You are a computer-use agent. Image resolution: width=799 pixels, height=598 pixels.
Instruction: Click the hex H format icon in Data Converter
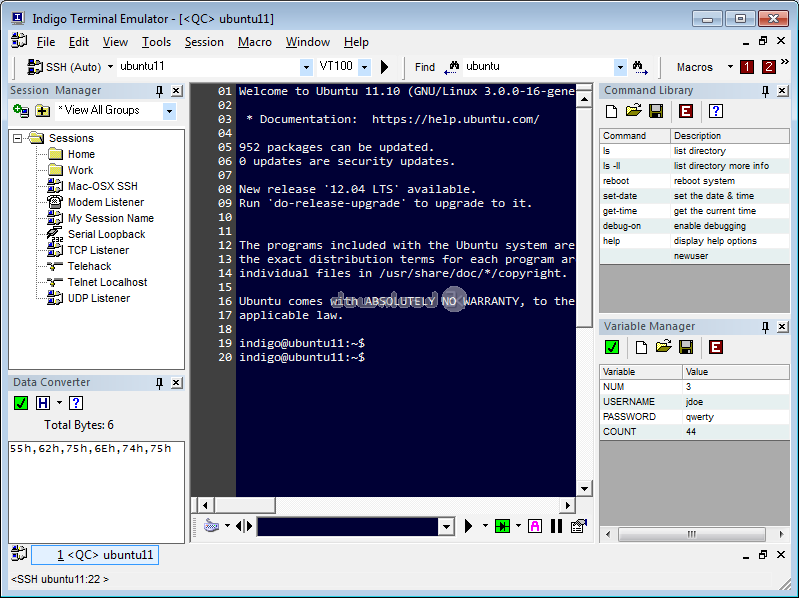click(43, 403)
